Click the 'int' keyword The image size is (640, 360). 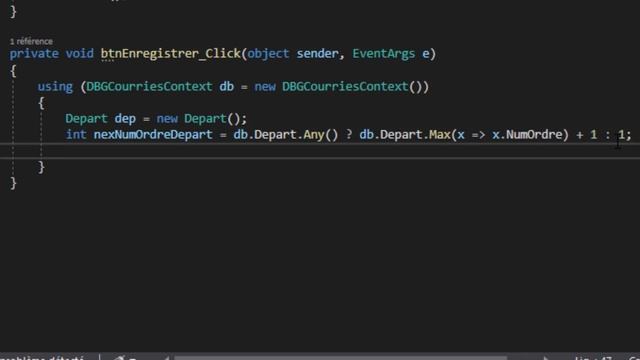click(x=76, y=135)
